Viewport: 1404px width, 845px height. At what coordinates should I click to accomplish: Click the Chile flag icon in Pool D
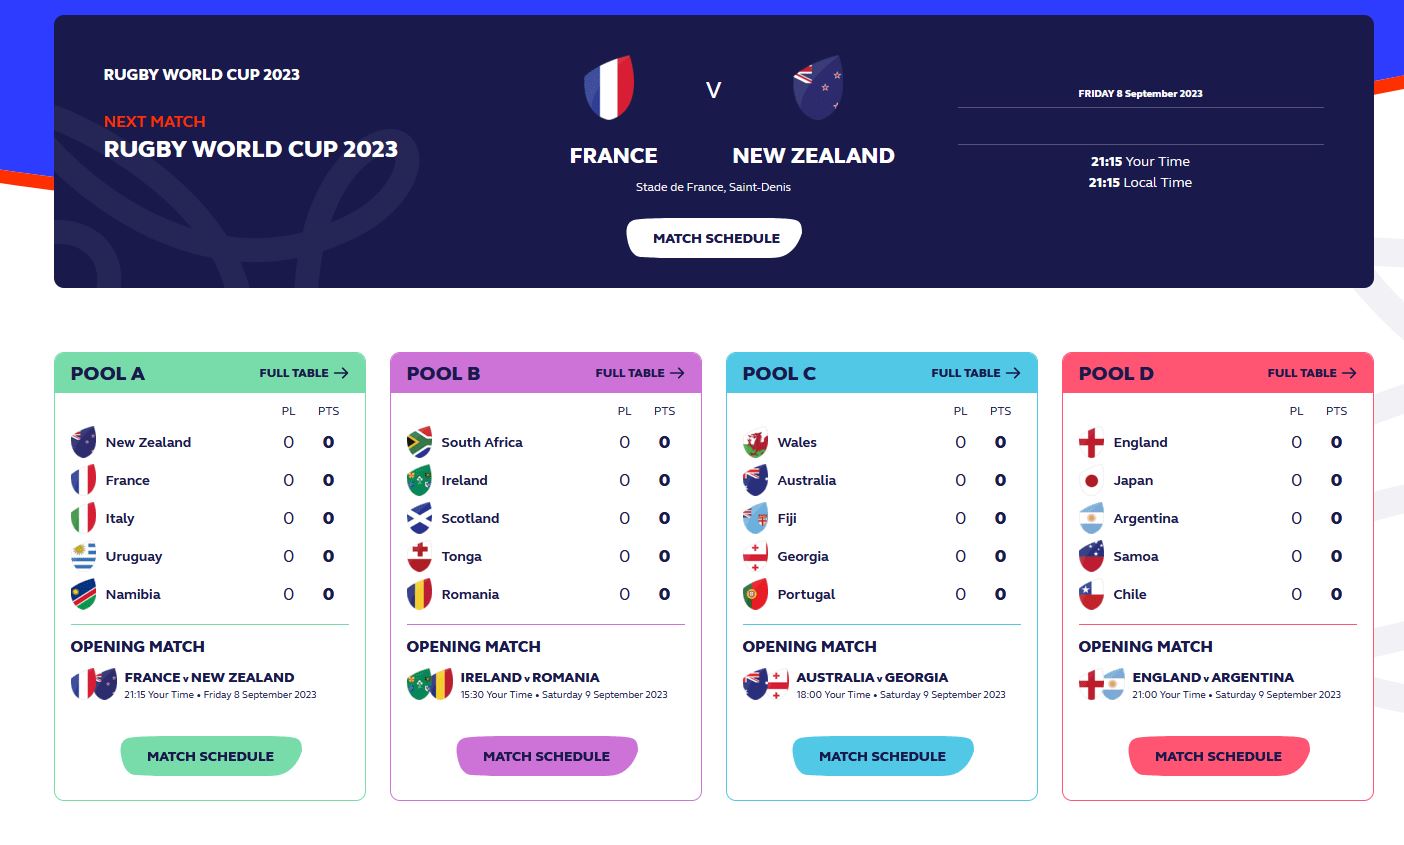tap(1091, 594)
